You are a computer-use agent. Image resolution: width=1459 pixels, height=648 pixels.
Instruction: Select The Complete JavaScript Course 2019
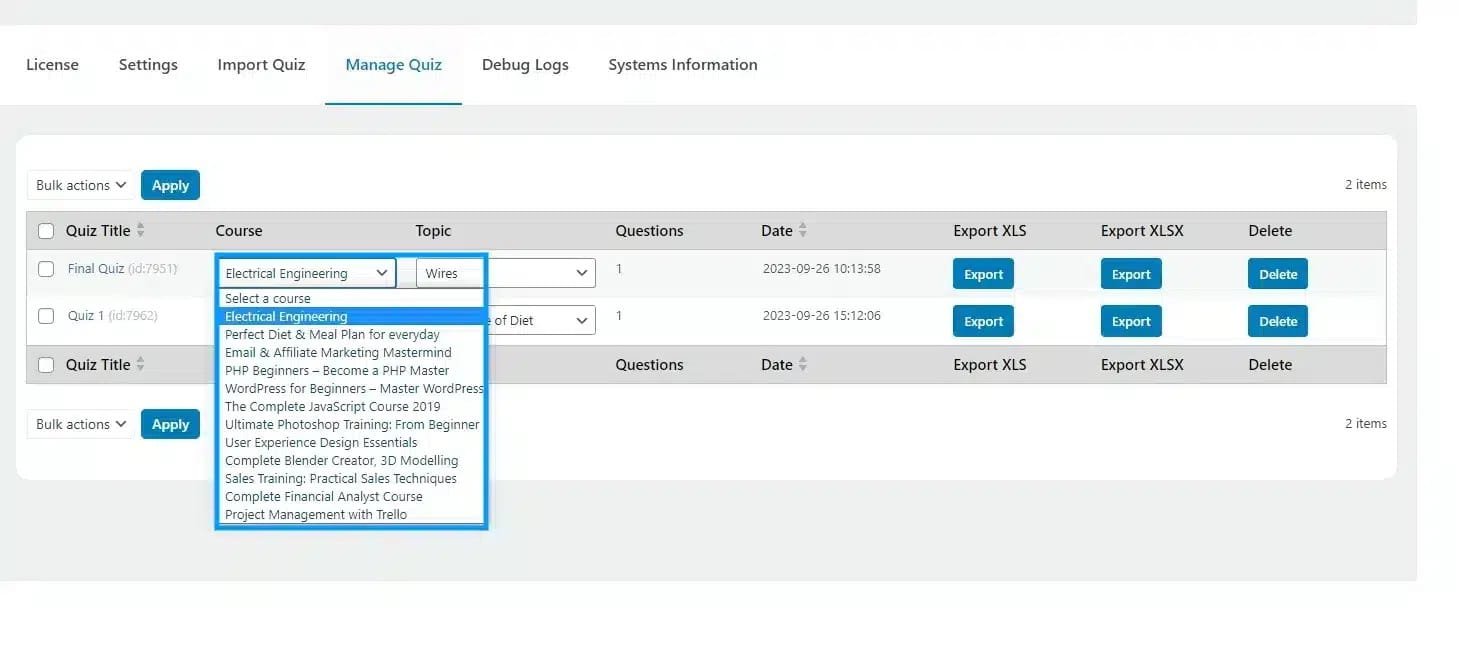click(x=351, y=407)
